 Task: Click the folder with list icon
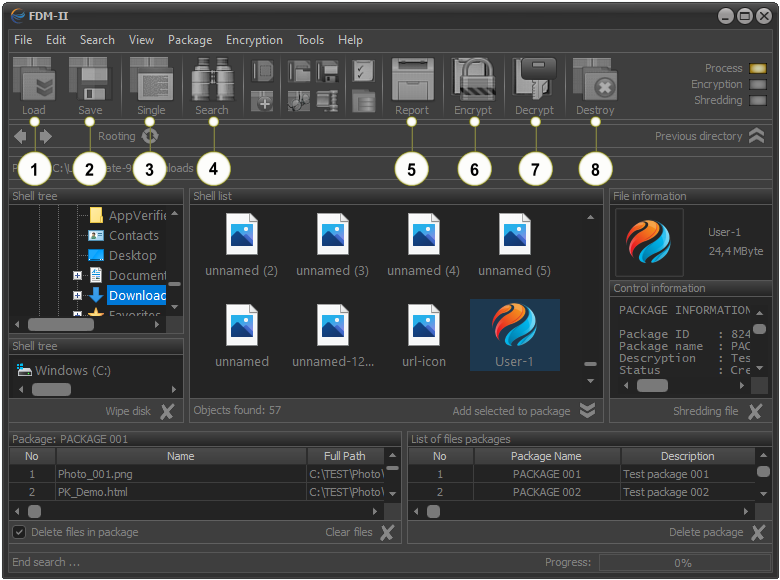tap(364, 101)
